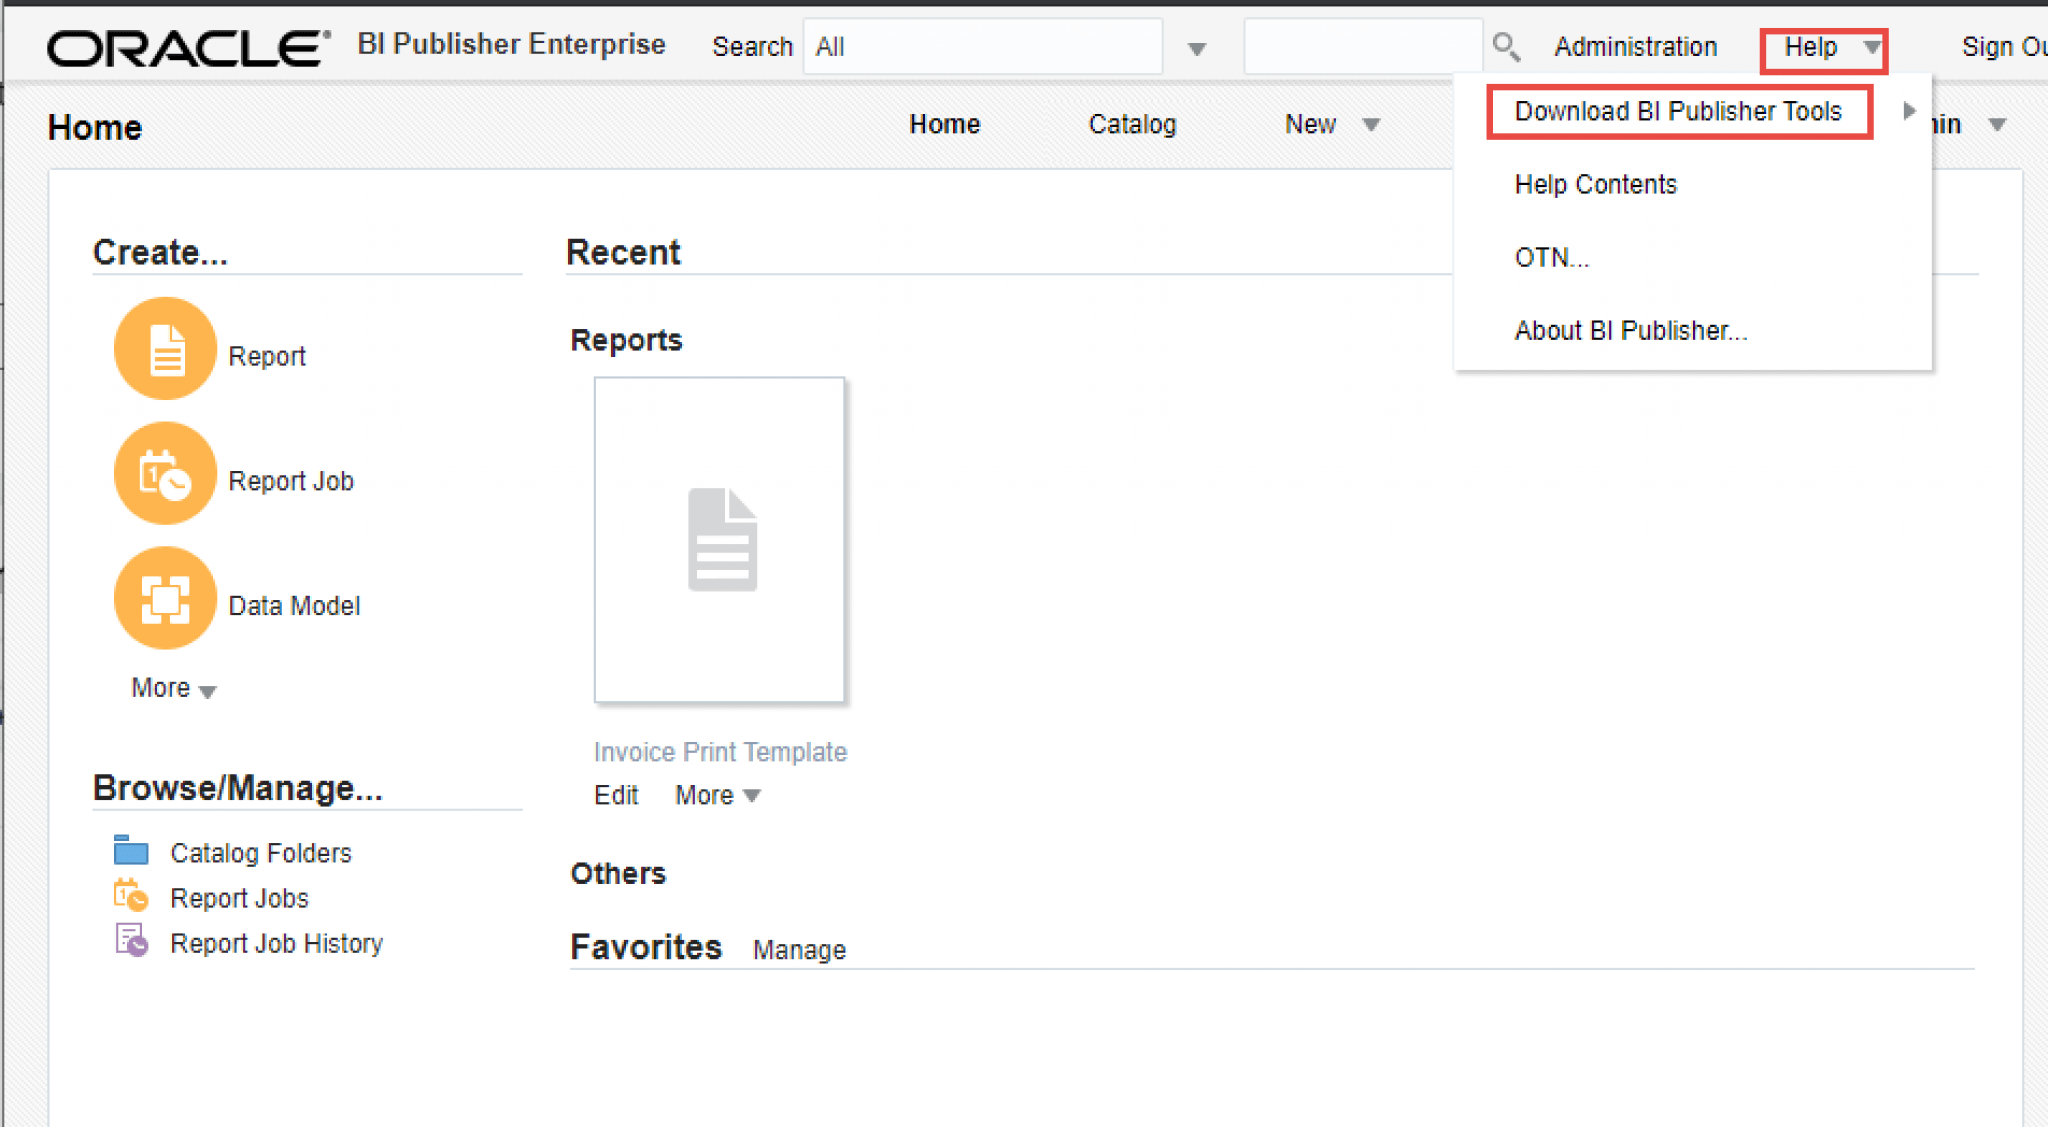Select Download BI Publisher Tools option
This screenshot has width=2048, height=1127.
tap(1675, 111)
